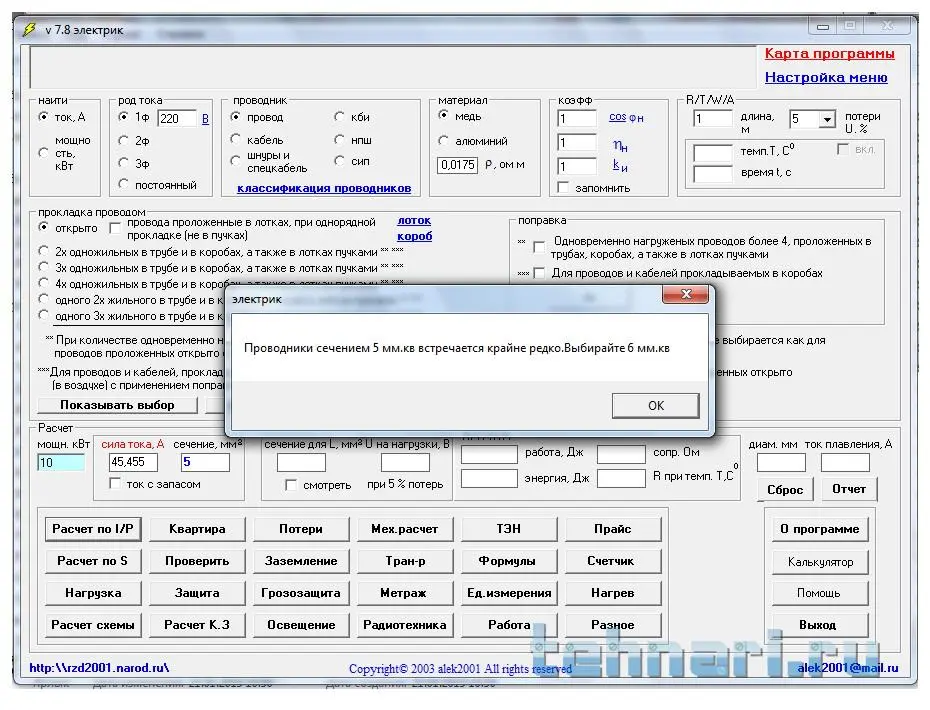Toggle запомнить checkbox
The width and height of the screenshot is (930, 710).
point(563,187)
